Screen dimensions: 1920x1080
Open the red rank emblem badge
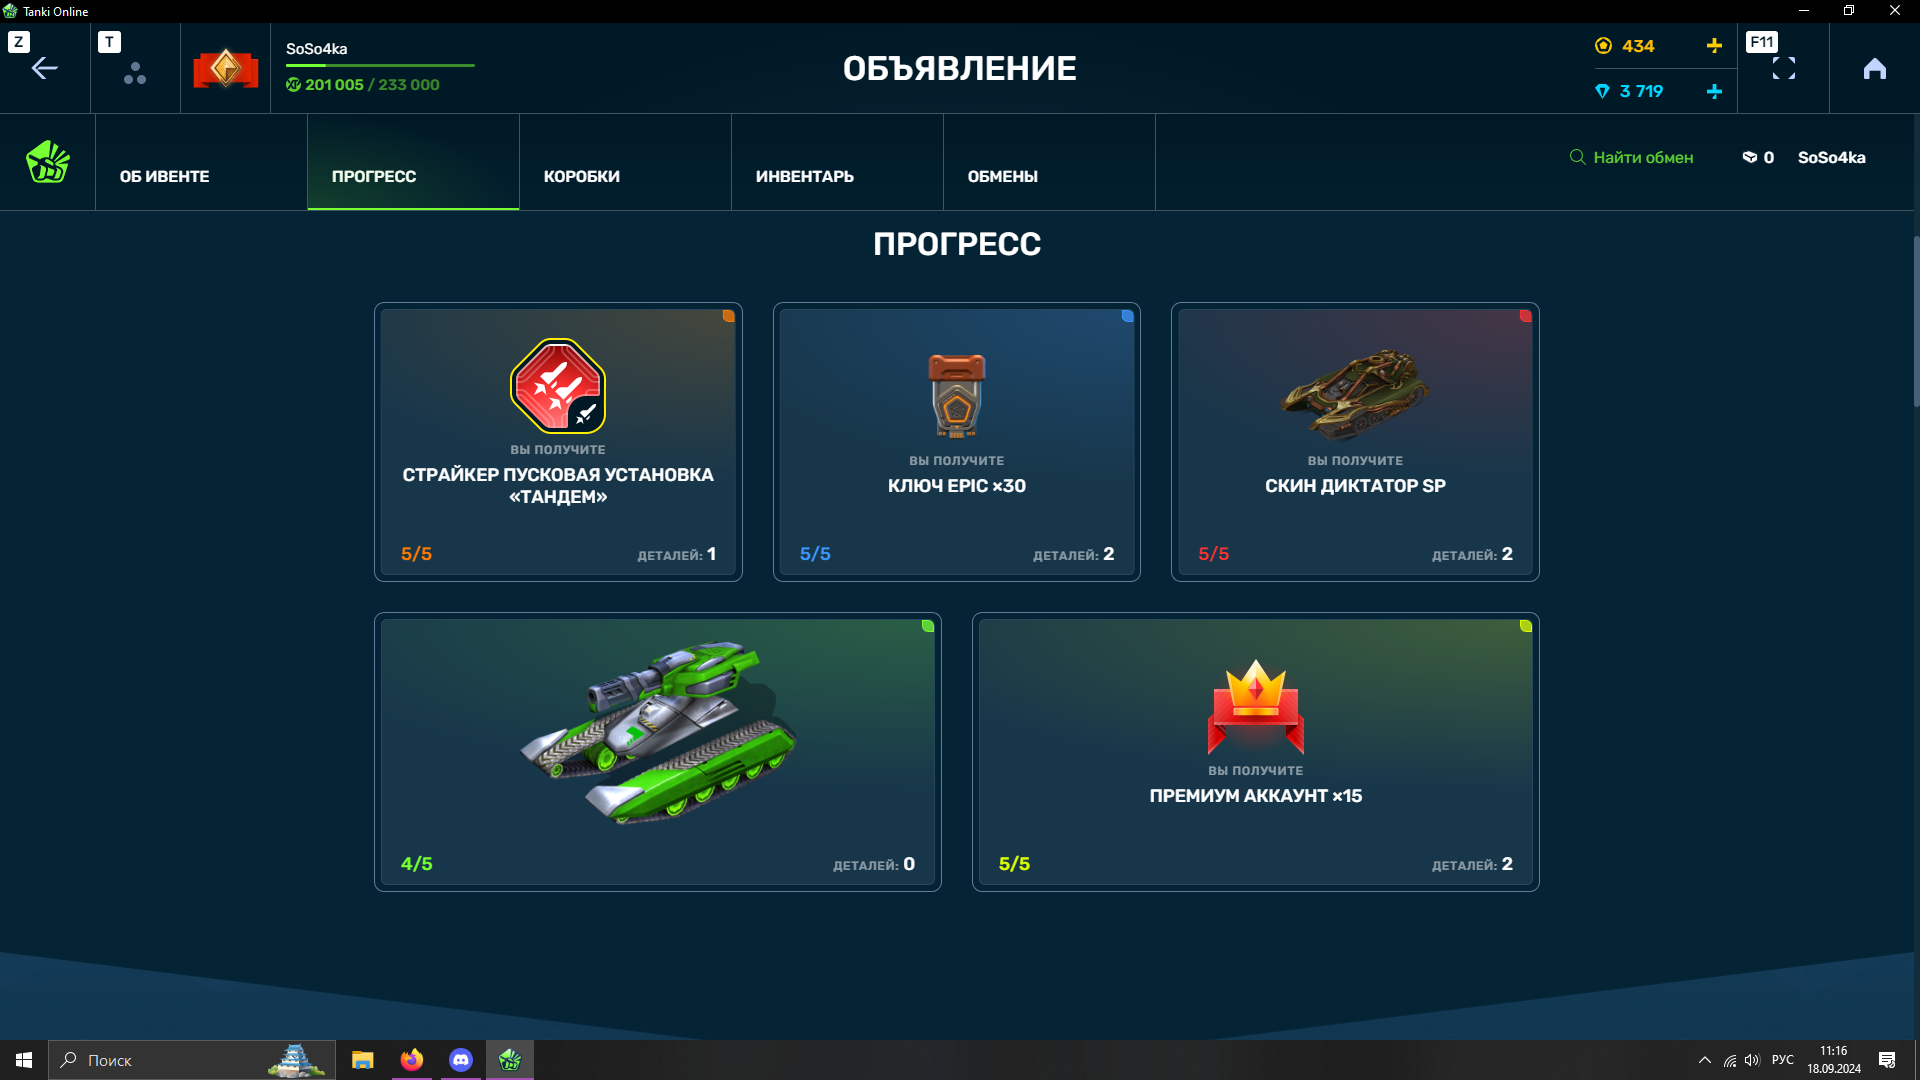pos(226,68)
